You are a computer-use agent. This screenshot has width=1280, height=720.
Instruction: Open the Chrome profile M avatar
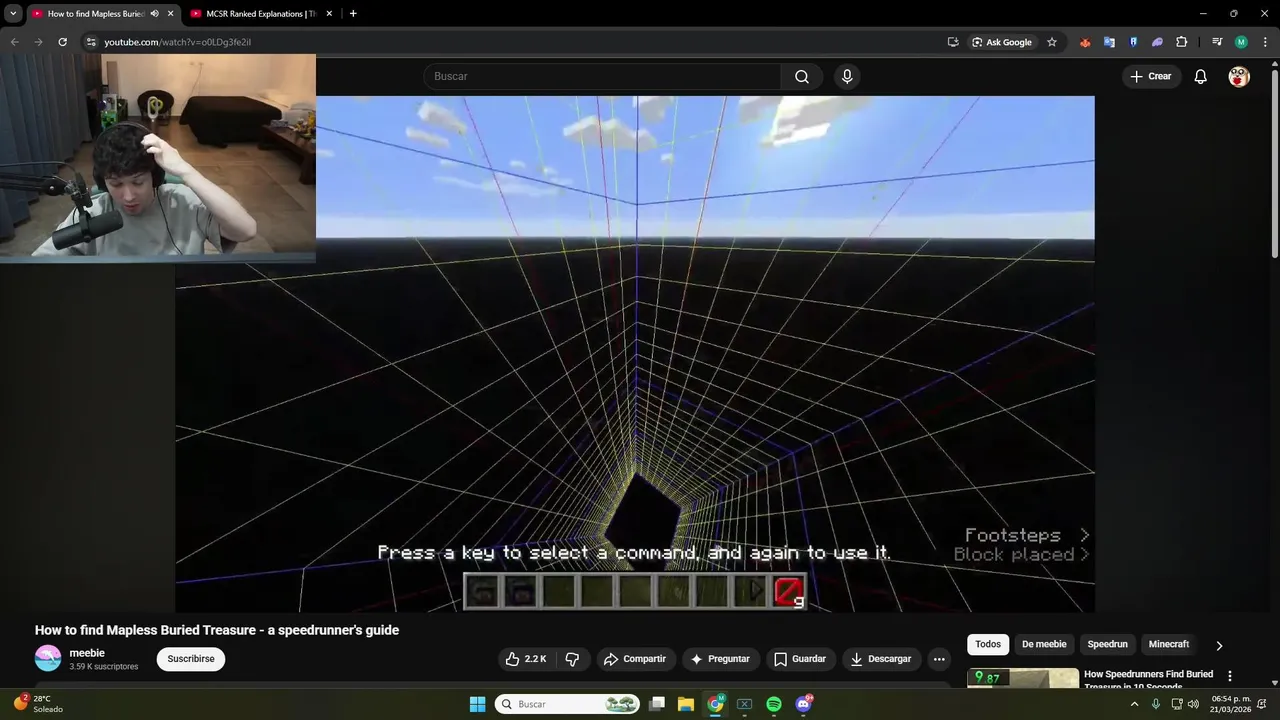click(x=1241, y=42)
